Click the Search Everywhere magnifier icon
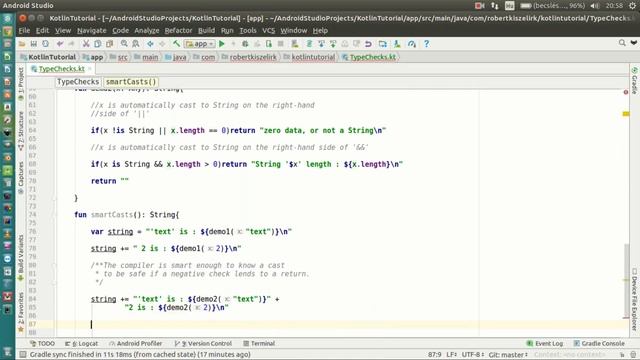The image size is (640, 360). (x=622, y=43)
